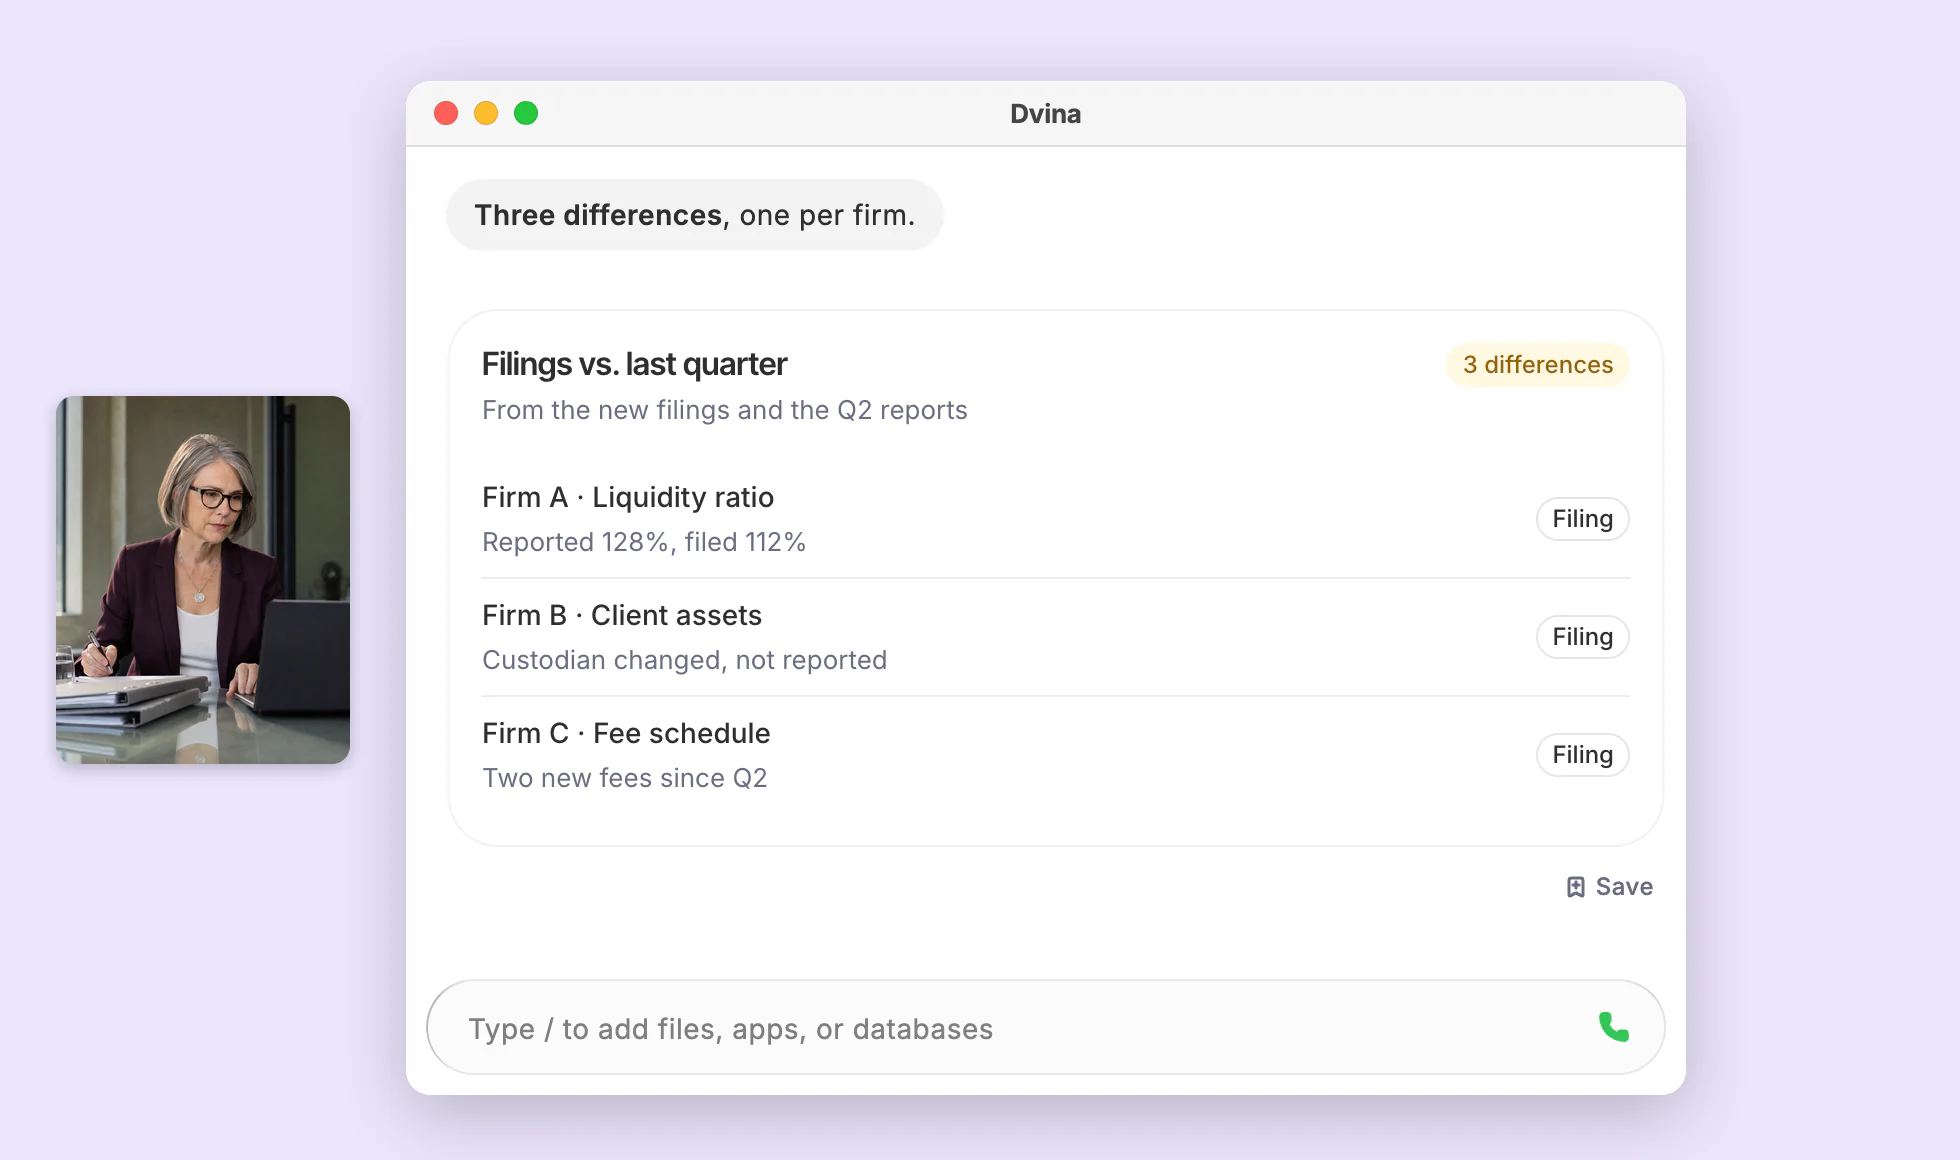The height and width of the screenshot is (1160, 1960).
Task: Click the Filings vs. last quarter heading
Action: pos(634,364)
